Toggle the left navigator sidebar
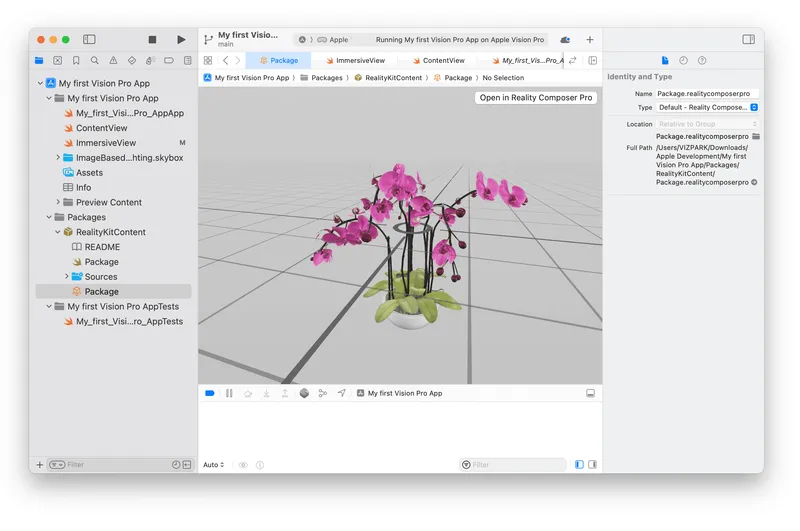Viewport: 800px width, 531px height. pyautogui.click(x=89, y=40)
